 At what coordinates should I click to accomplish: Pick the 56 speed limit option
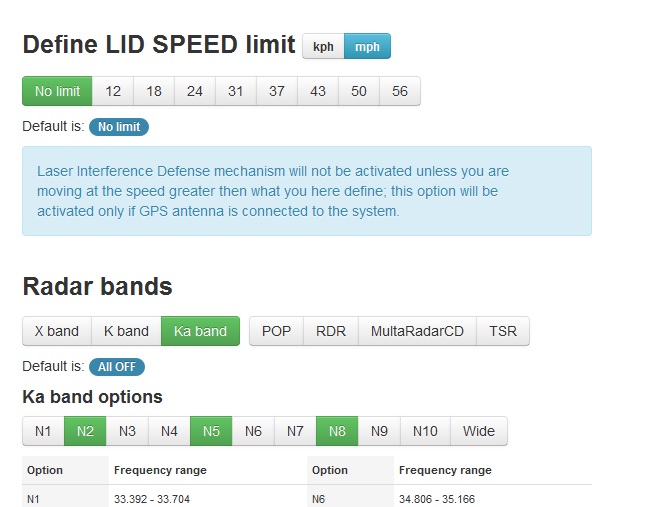click(400, 91)
